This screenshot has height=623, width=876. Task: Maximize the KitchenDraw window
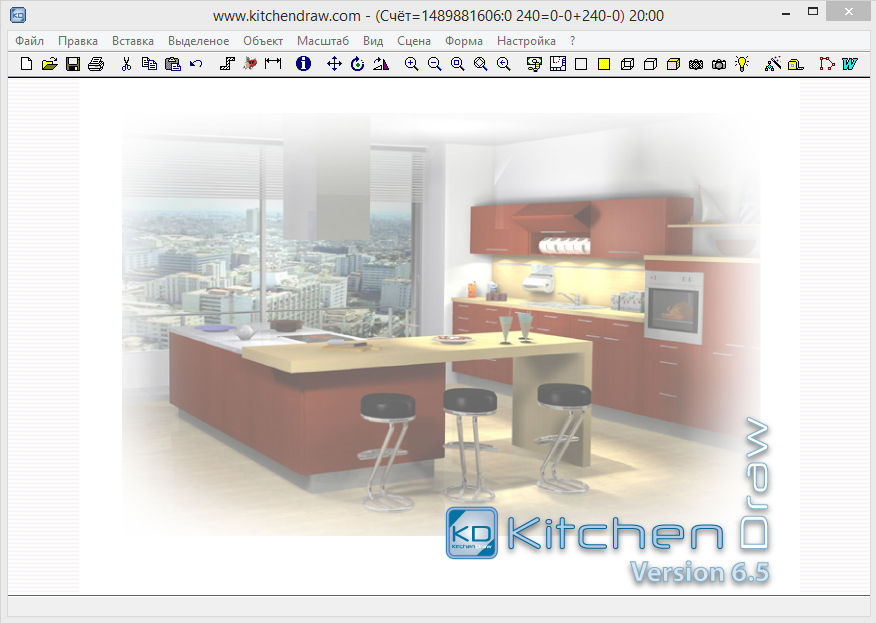[813, 12]
